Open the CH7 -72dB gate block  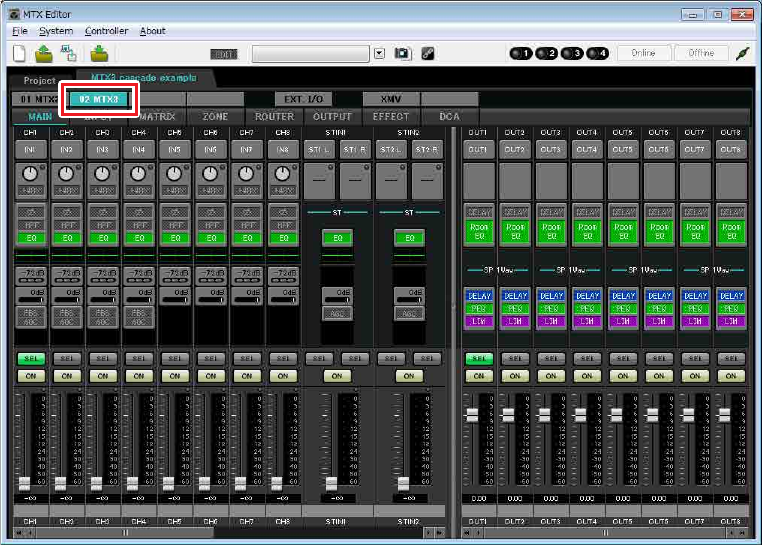(x=247, y=276)
